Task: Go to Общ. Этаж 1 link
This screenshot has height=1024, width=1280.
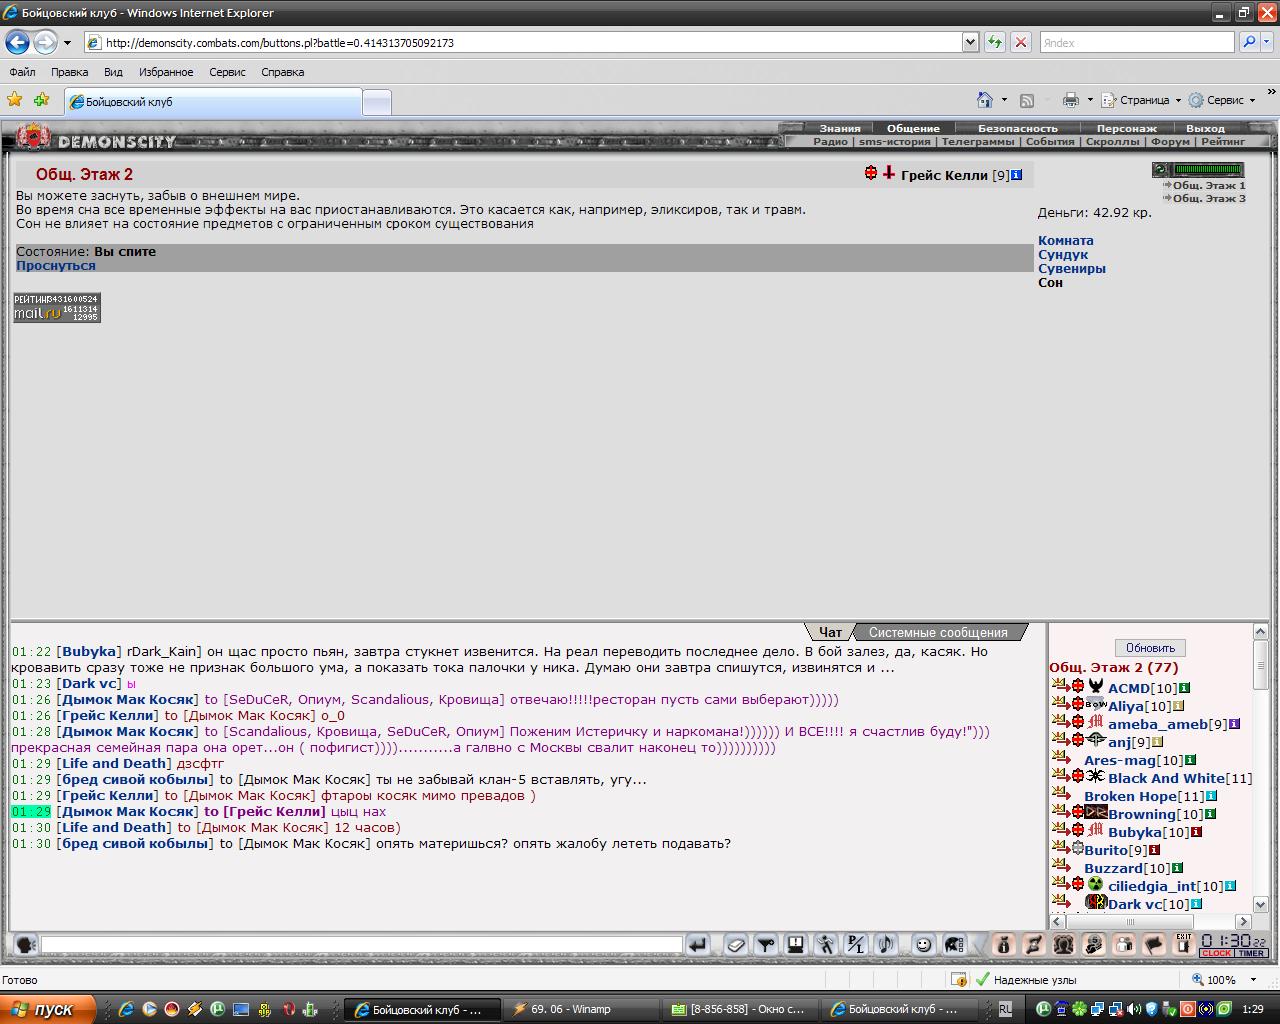Action: pyautogui.click(x=1209, y=185)
